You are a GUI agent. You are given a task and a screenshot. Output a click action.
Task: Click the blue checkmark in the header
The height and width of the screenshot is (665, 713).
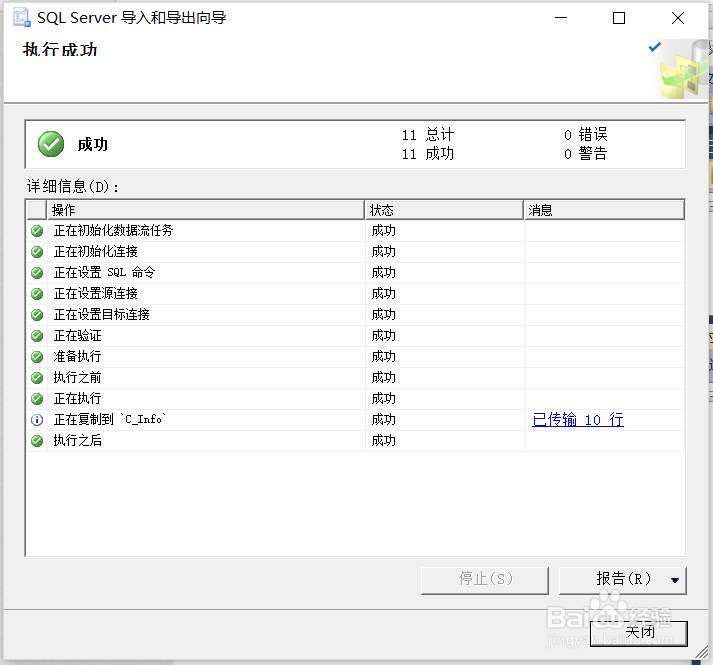[x=654, y=47]
